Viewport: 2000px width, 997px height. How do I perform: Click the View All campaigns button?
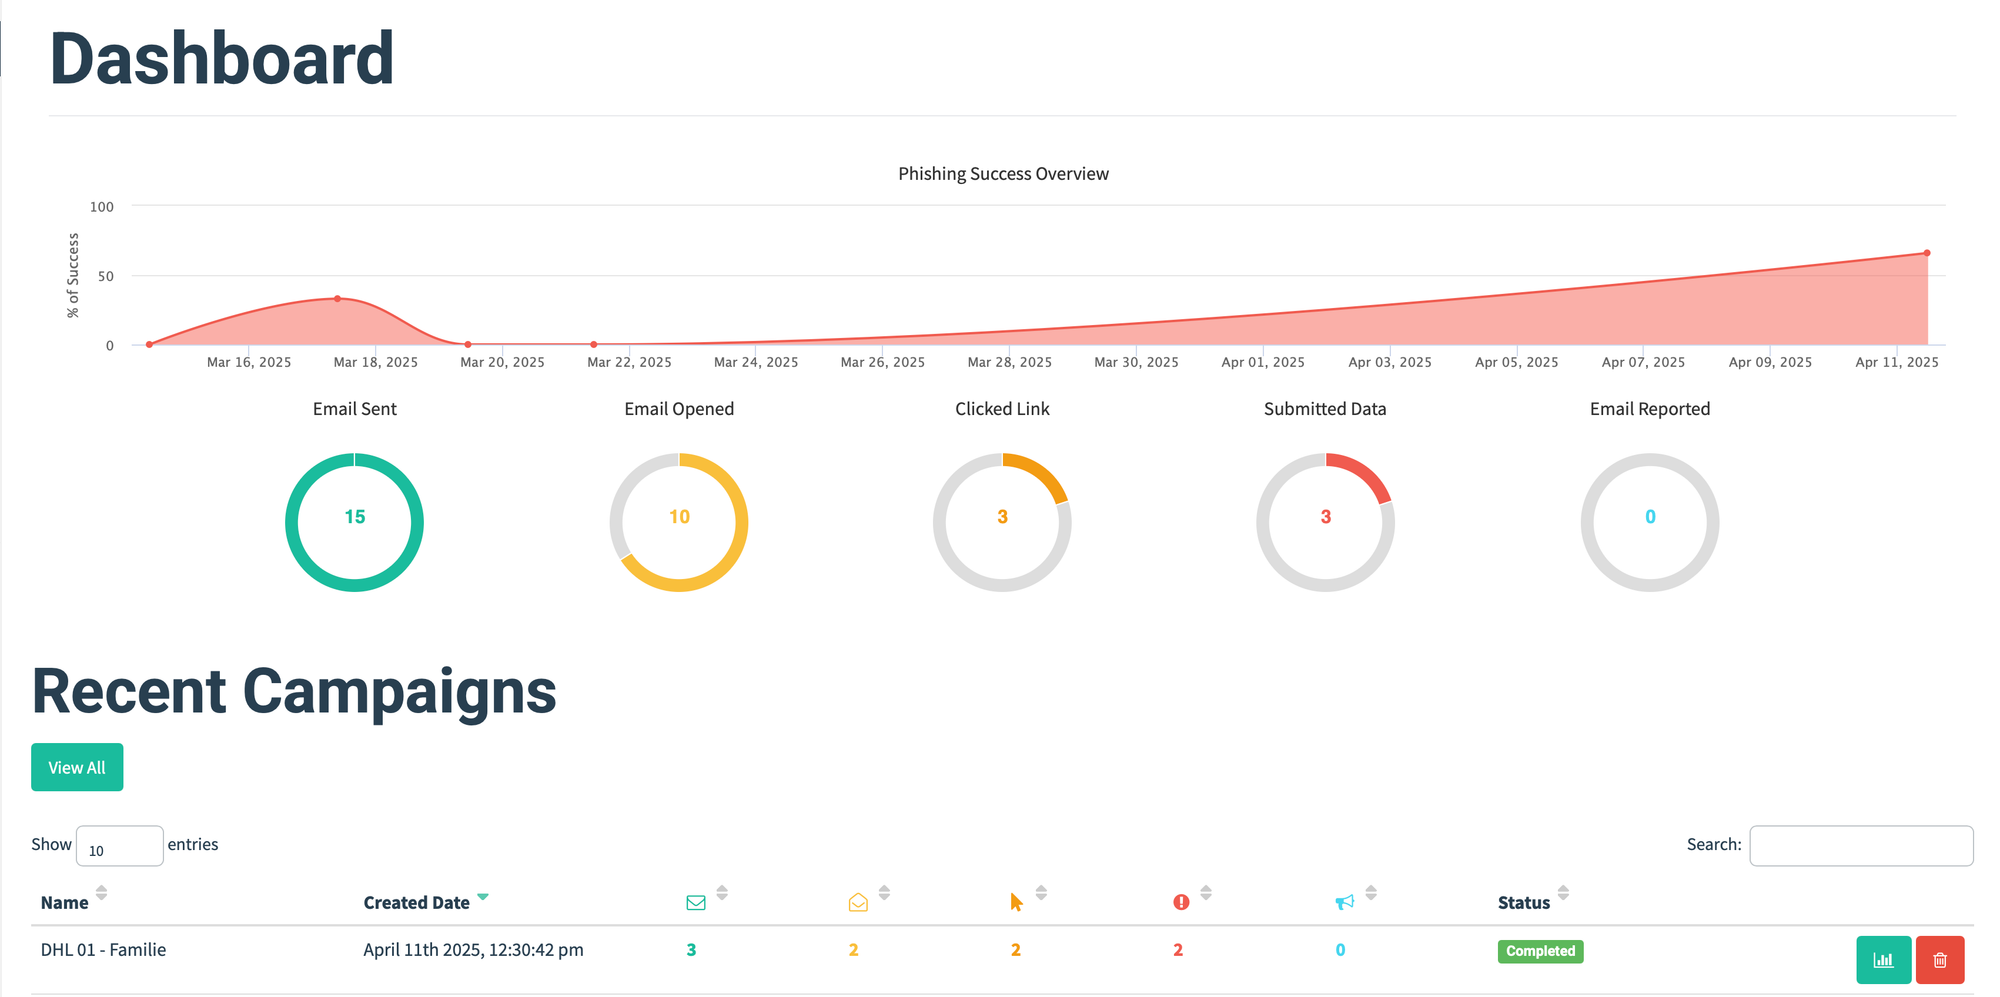(x=77, y=767)
